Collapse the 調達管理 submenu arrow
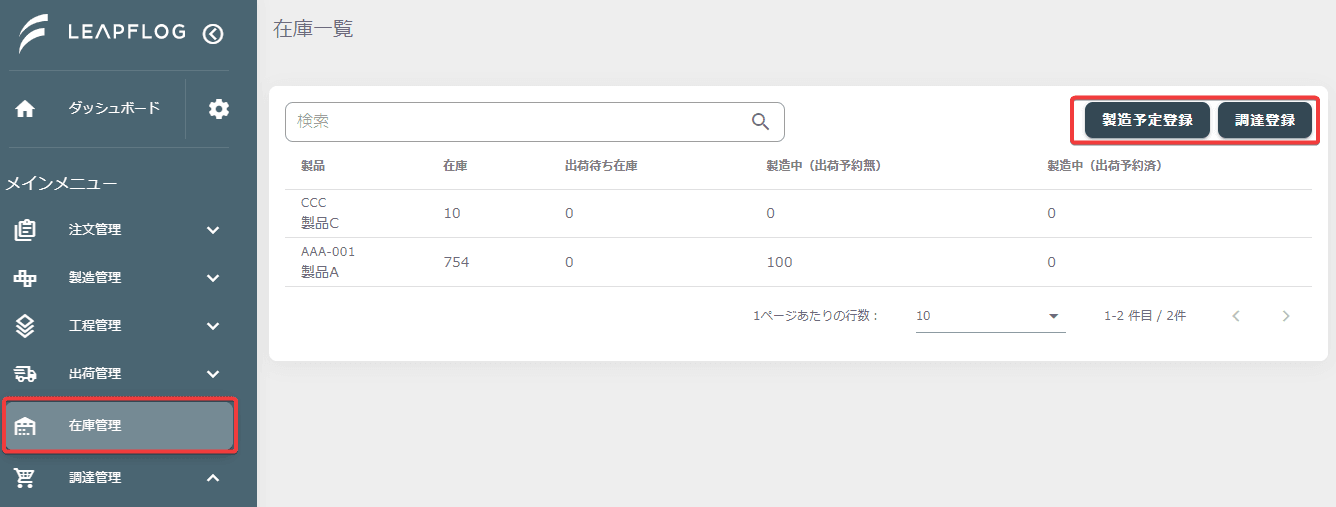The width and height of the screenshot is (1336, 507). [x=213, y=478]
